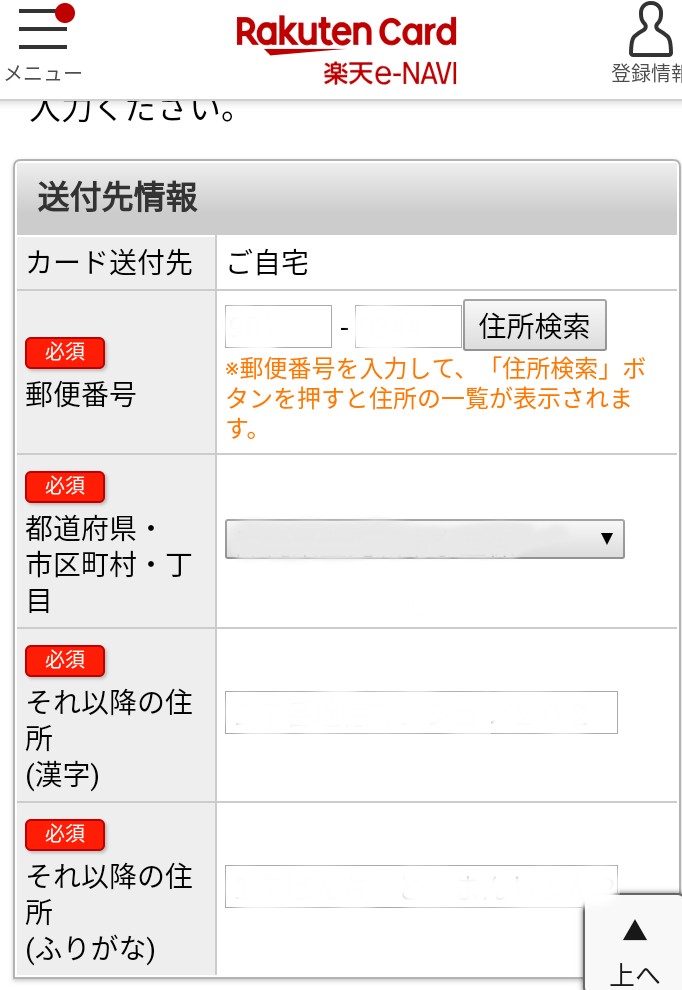Screen dimensions: 682x990
Task: Click the 上へ button at bottom right
Action: tap(635, 945)
